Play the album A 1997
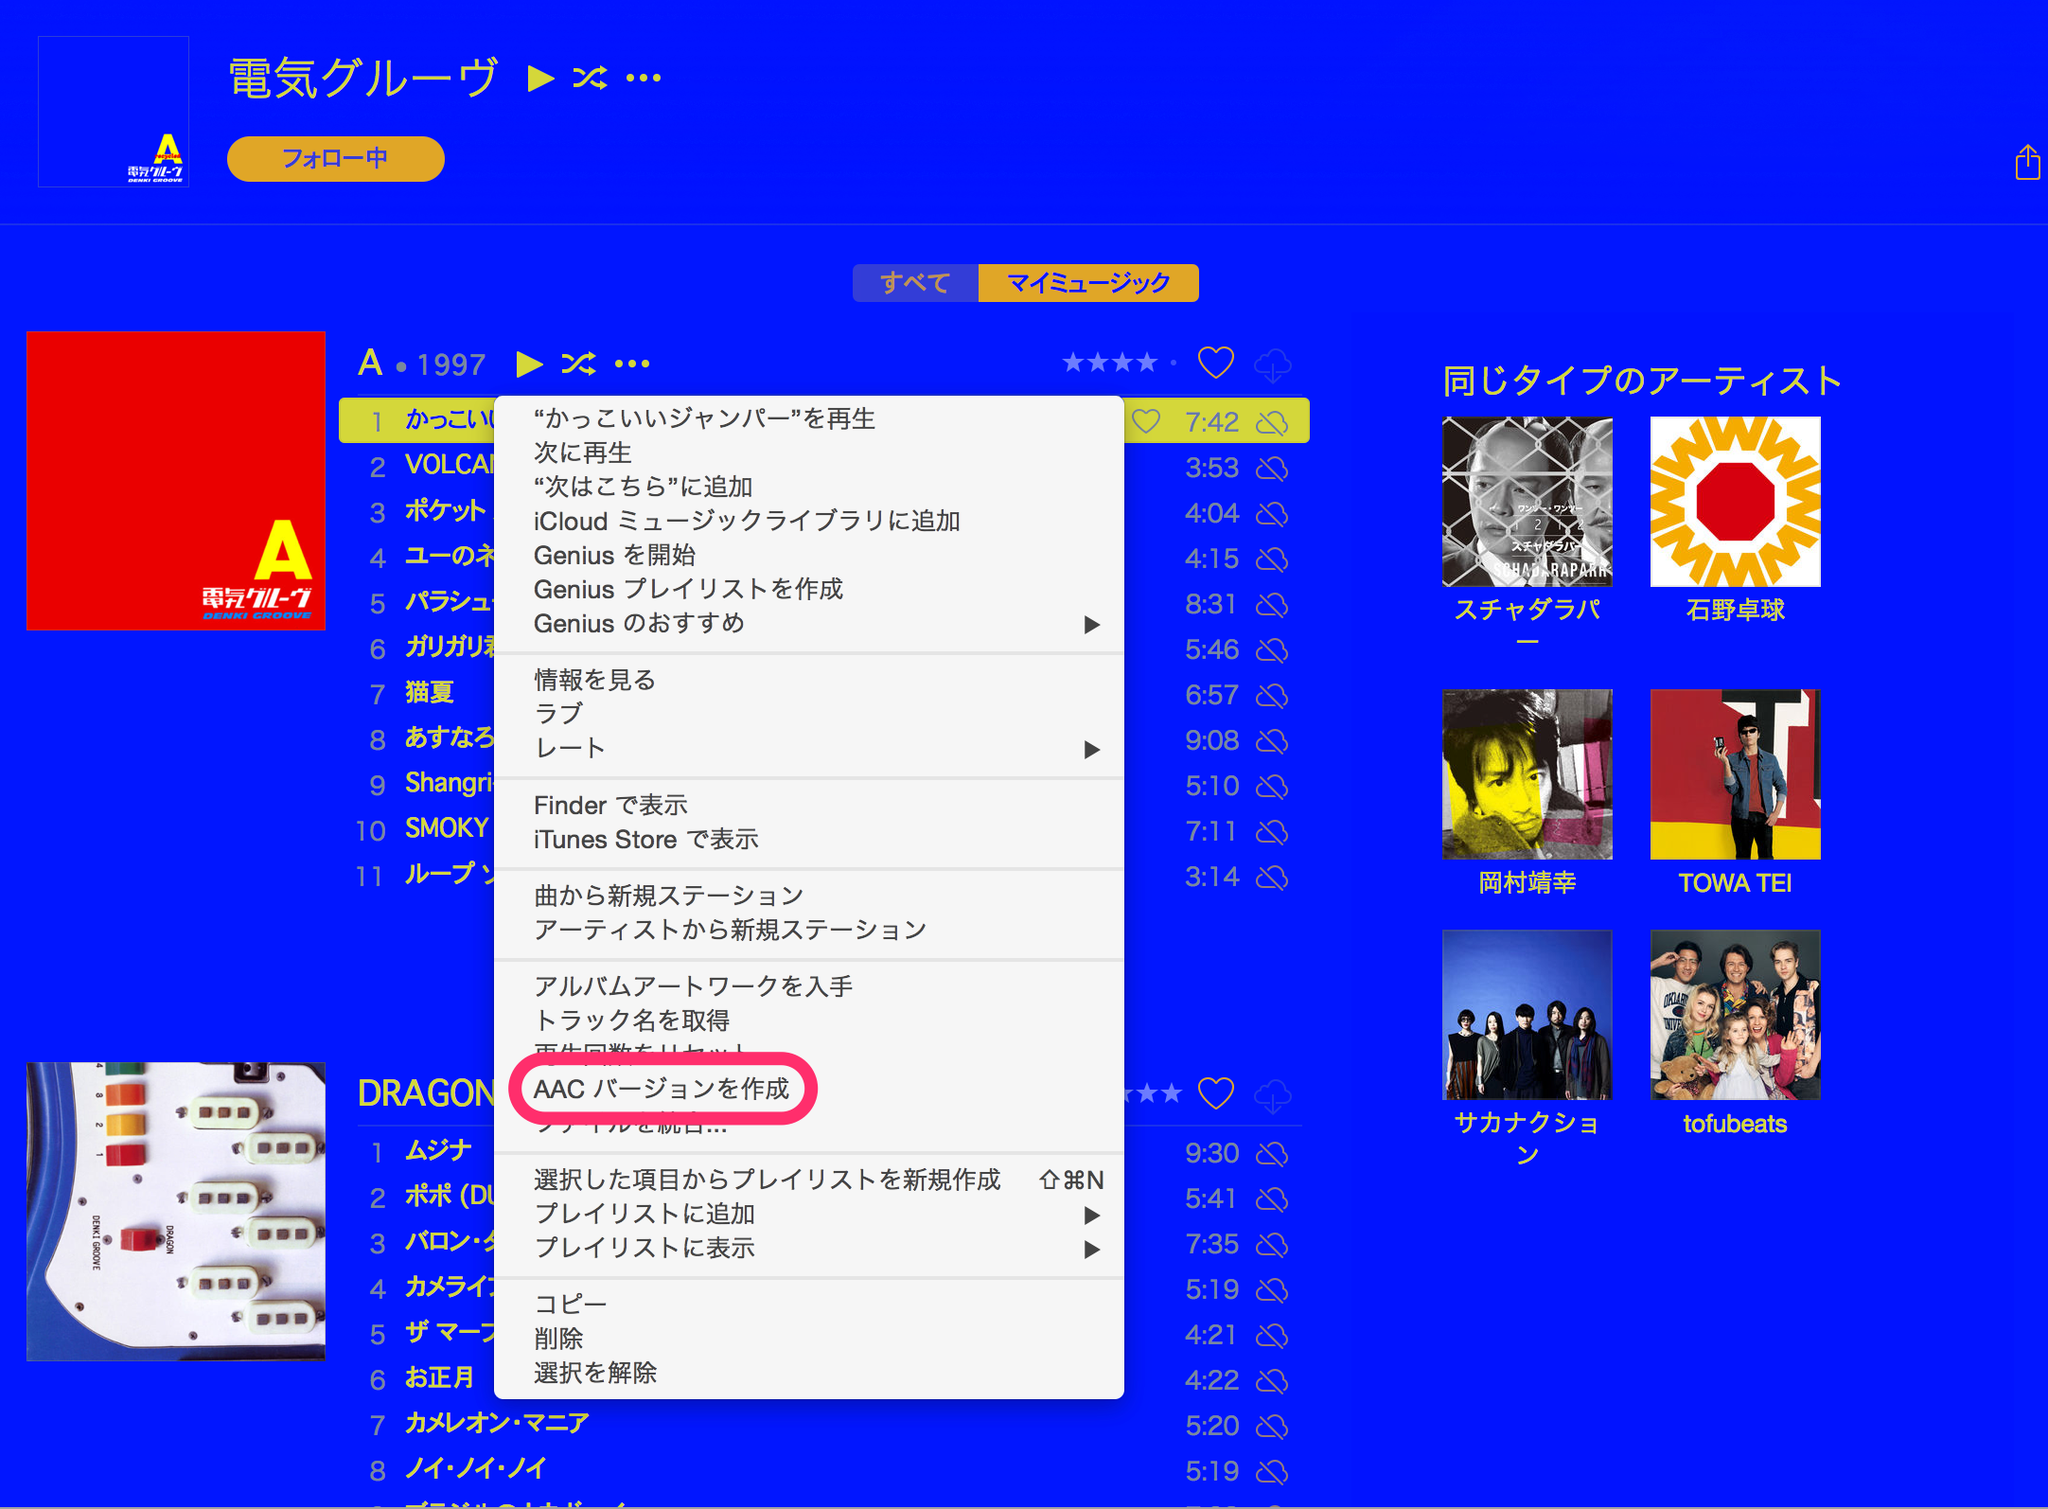2048x1509 pixels. [x=530, y=364]
